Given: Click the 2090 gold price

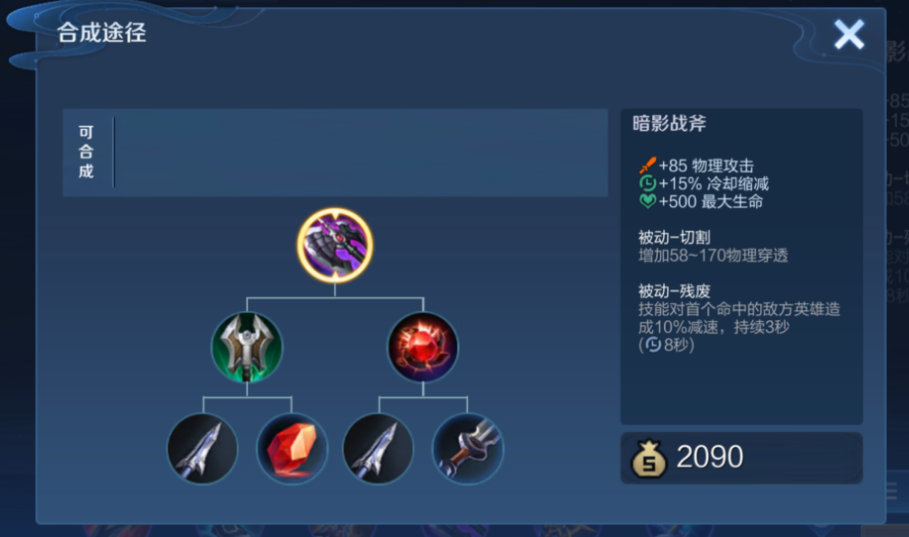Looking at the screenshot, I should 710,457.
